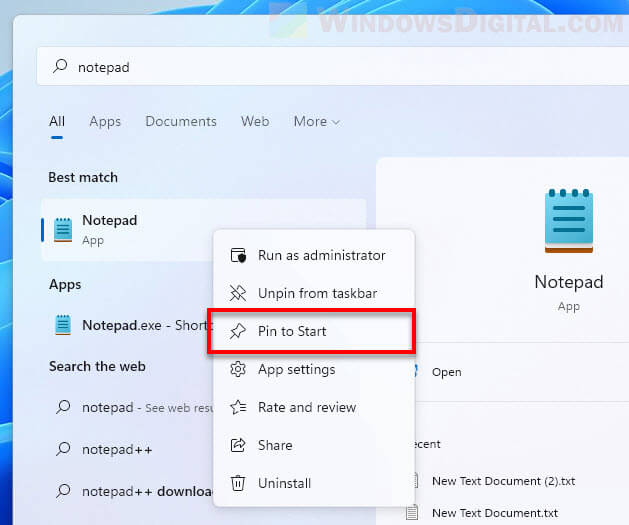Choose Unpin from taskbar
This screenshot has height=525, width=629.
pos(314,293)
